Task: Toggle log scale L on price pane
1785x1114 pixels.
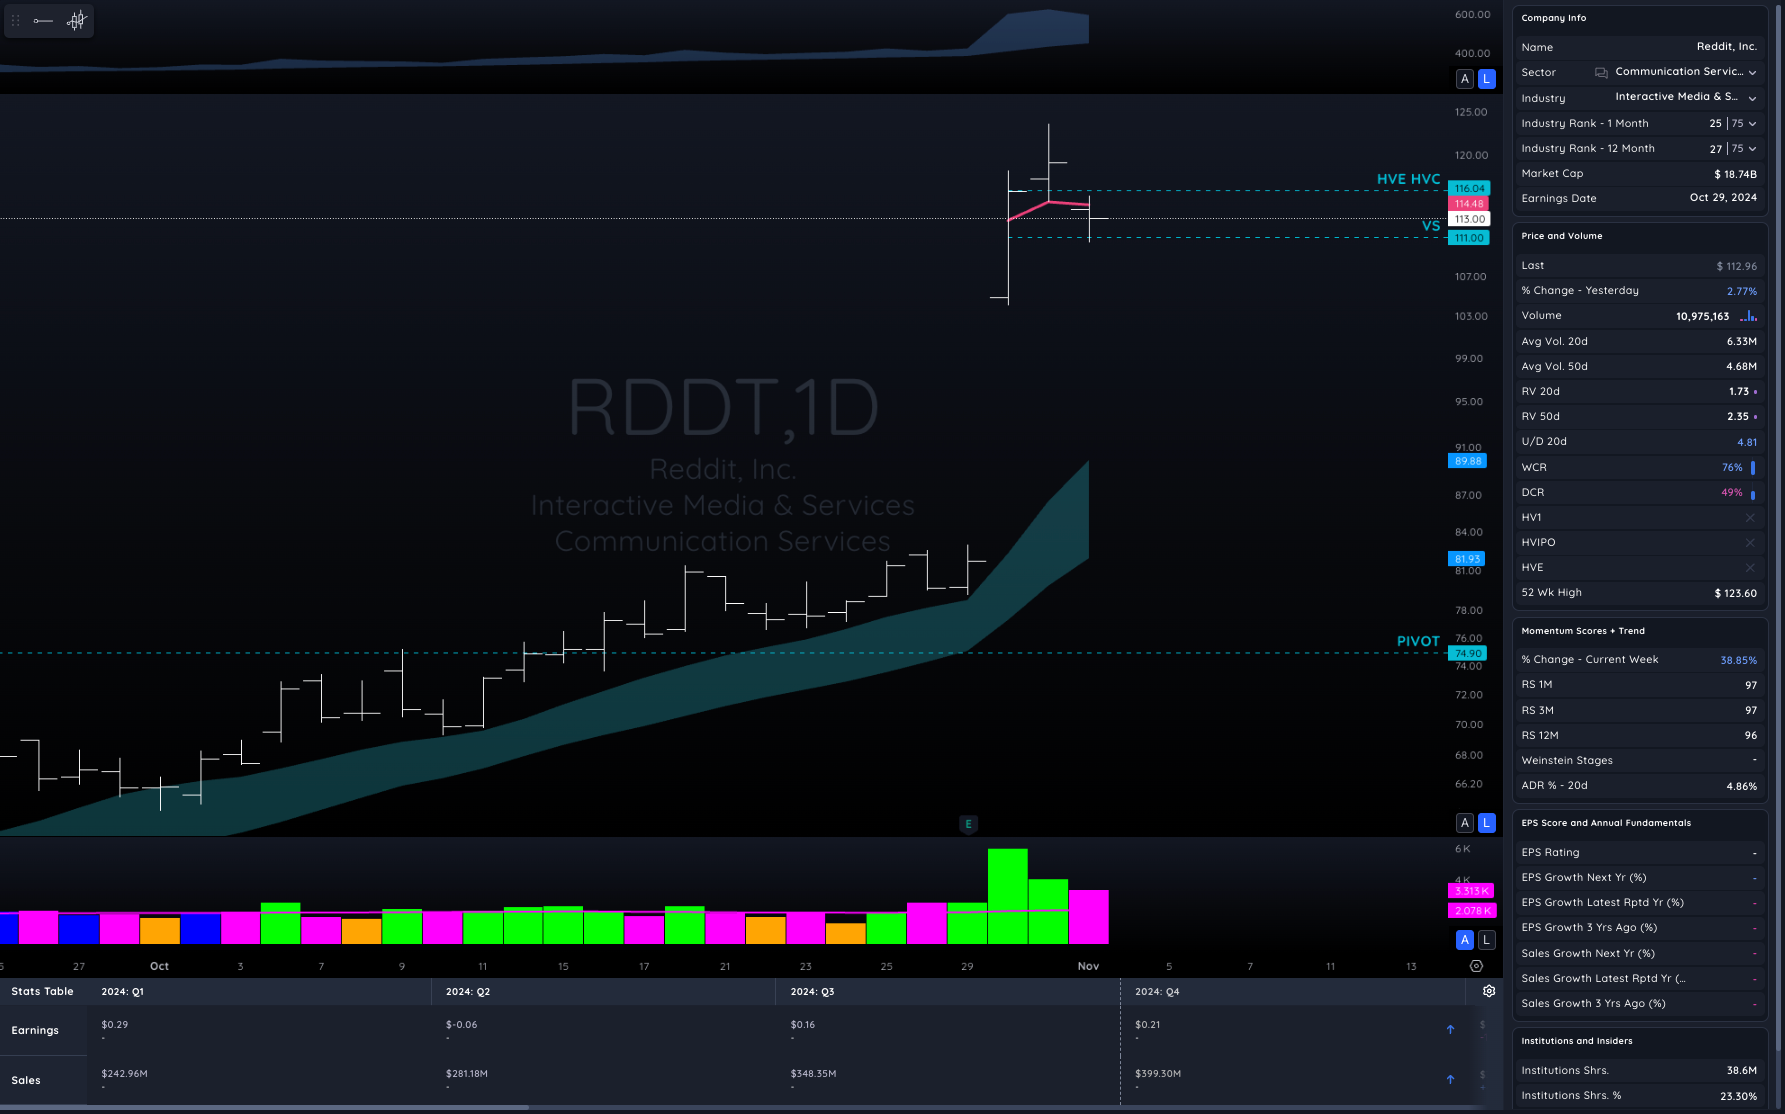Action: [1487, 823]
